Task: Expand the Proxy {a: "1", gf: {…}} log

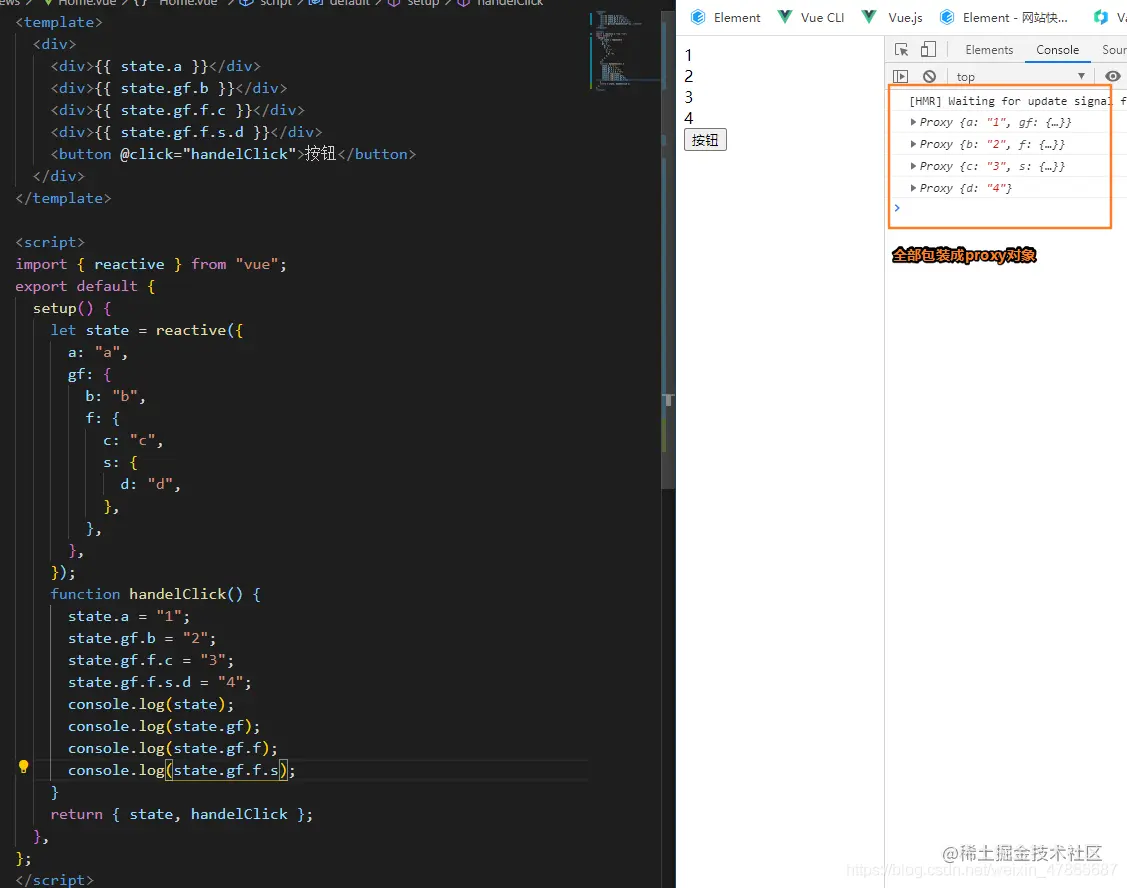Action: [913, 122]
